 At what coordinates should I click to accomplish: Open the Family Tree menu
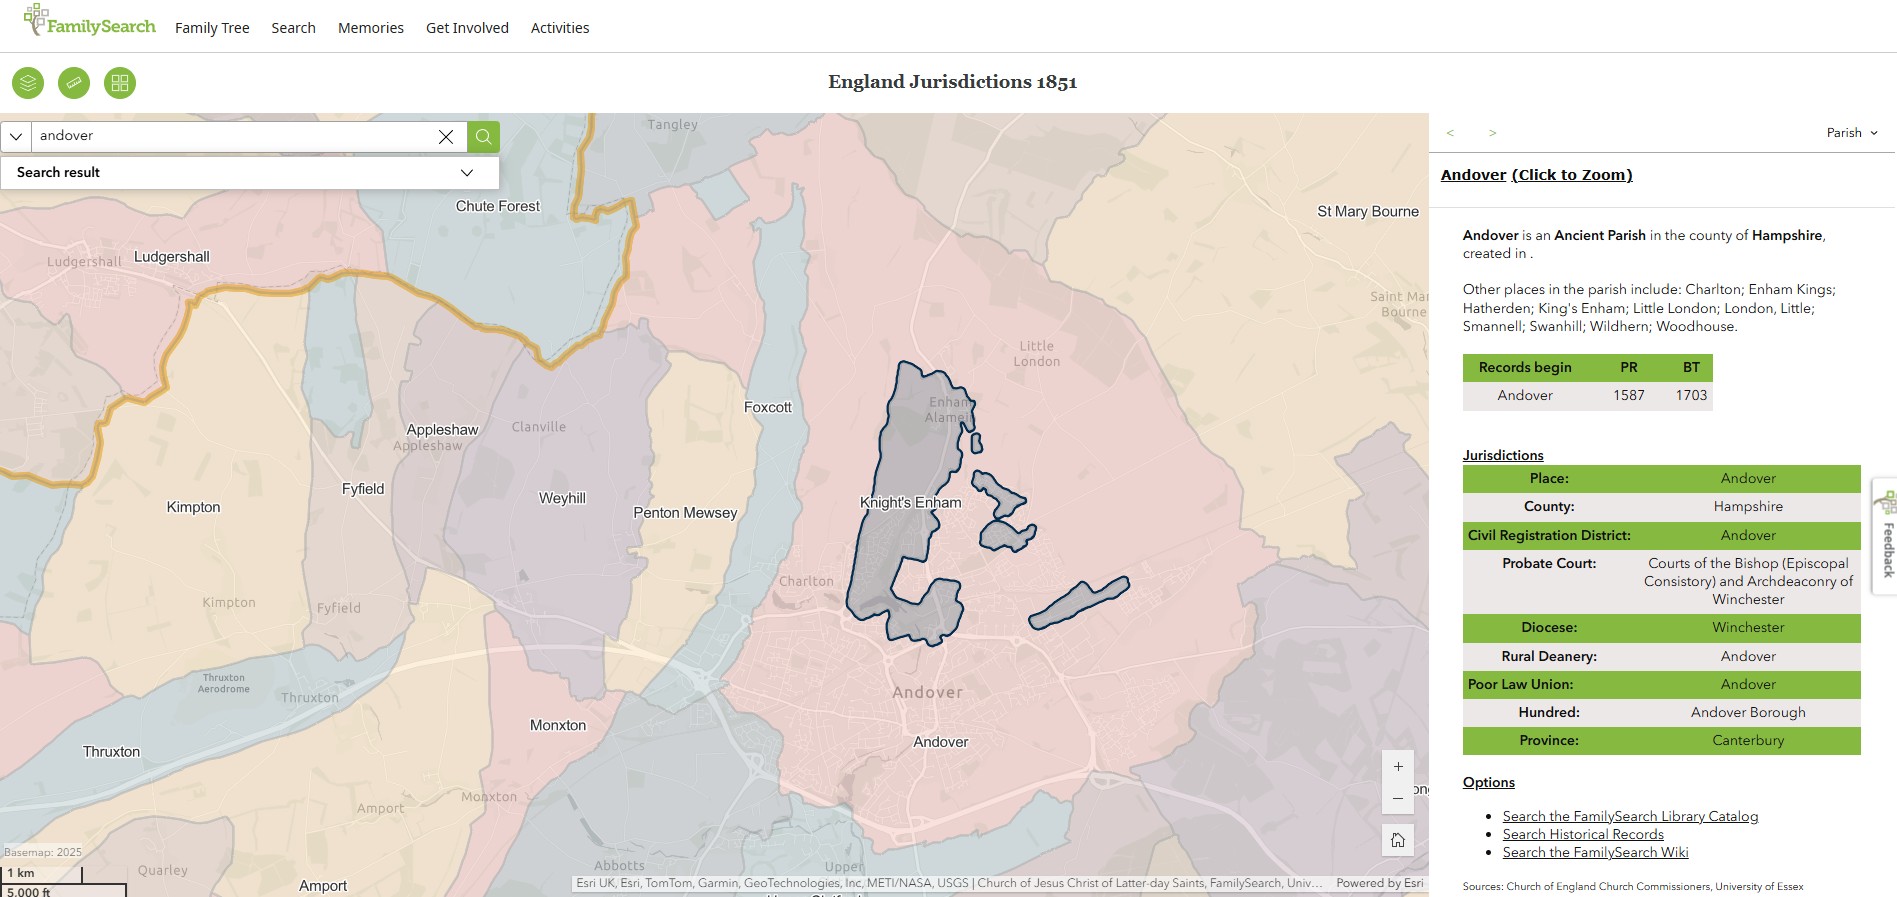tap(212, 28)
